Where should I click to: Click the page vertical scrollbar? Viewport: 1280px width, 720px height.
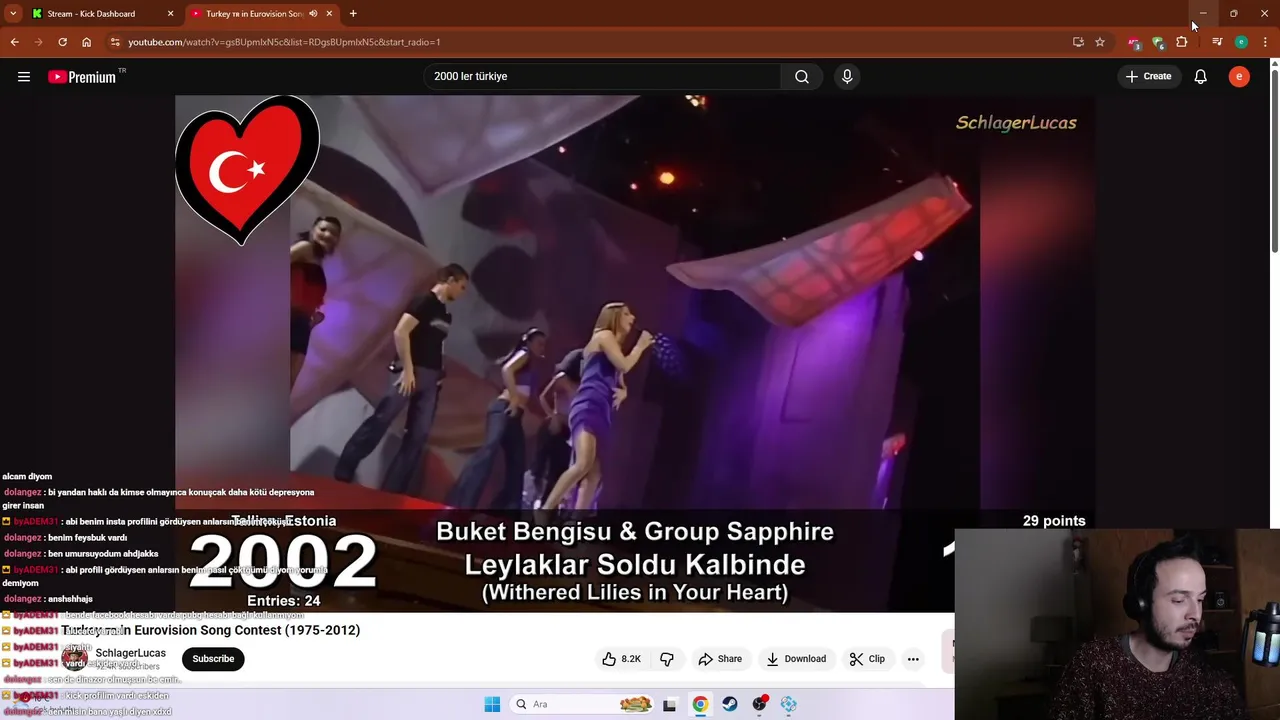tap(1274, 160)
